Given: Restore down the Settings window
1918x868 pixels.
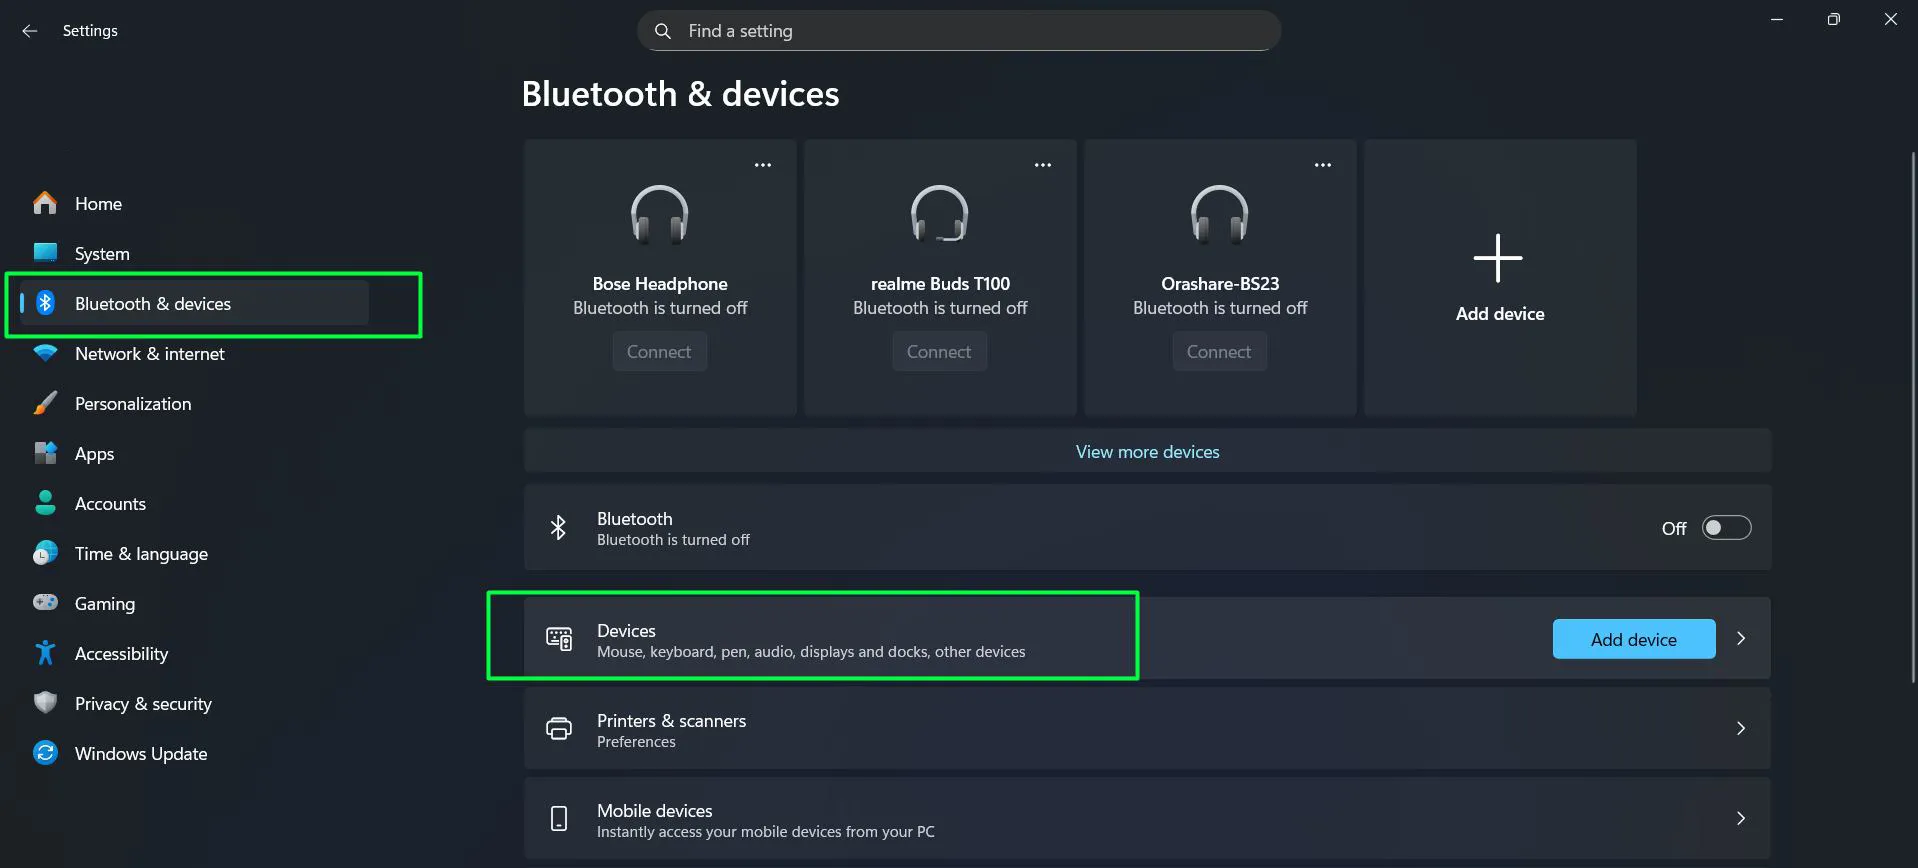Looking at the screenshot, I should point(1833,19).
